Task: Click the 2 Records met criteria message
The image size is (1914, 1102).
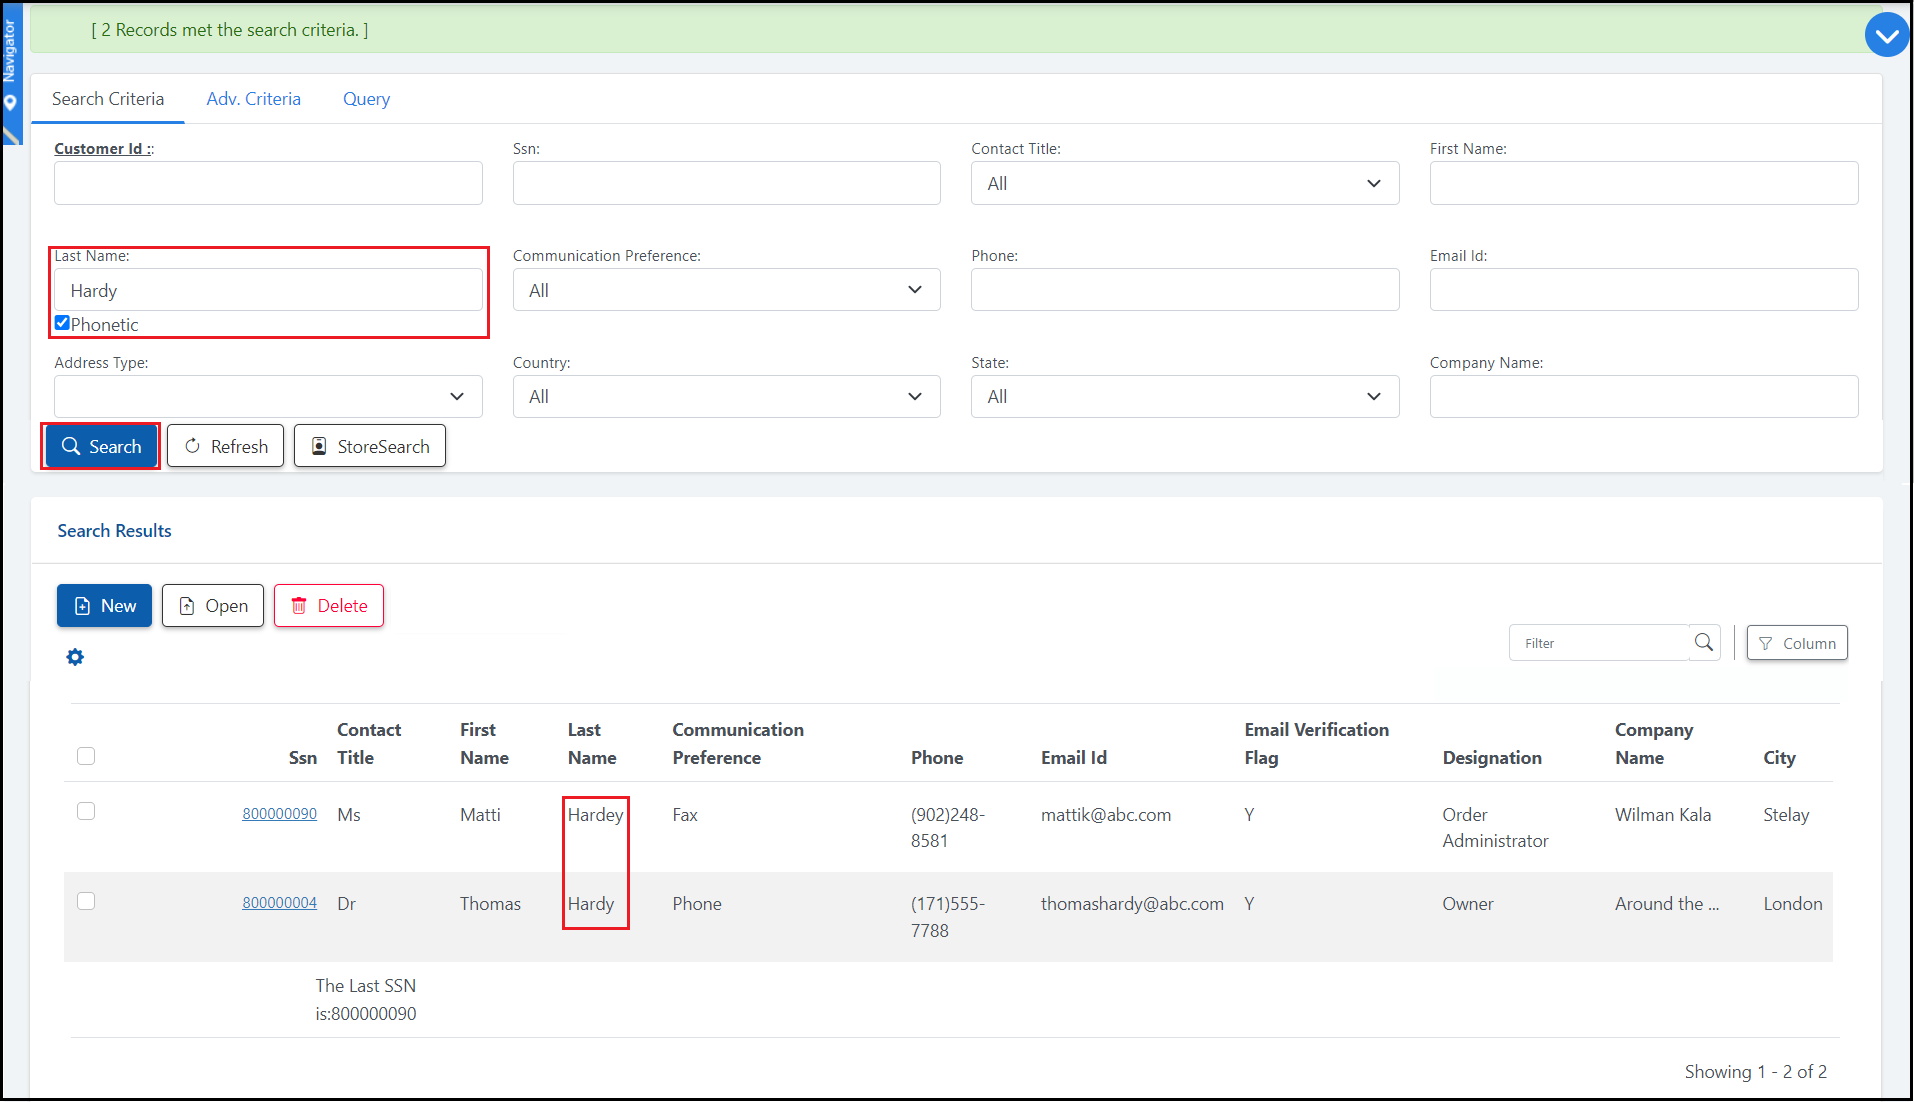Action: point(230,30)
